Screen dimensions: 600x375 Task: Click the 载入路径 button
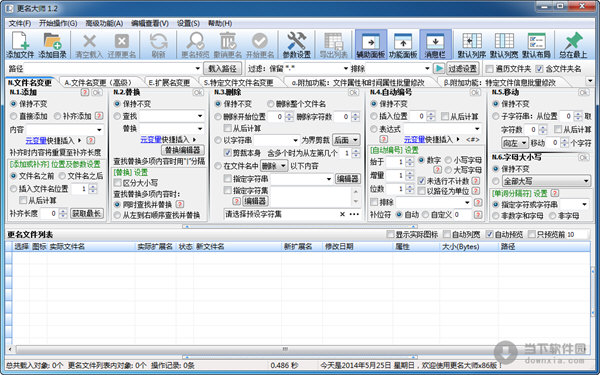[x=222, y=69]
